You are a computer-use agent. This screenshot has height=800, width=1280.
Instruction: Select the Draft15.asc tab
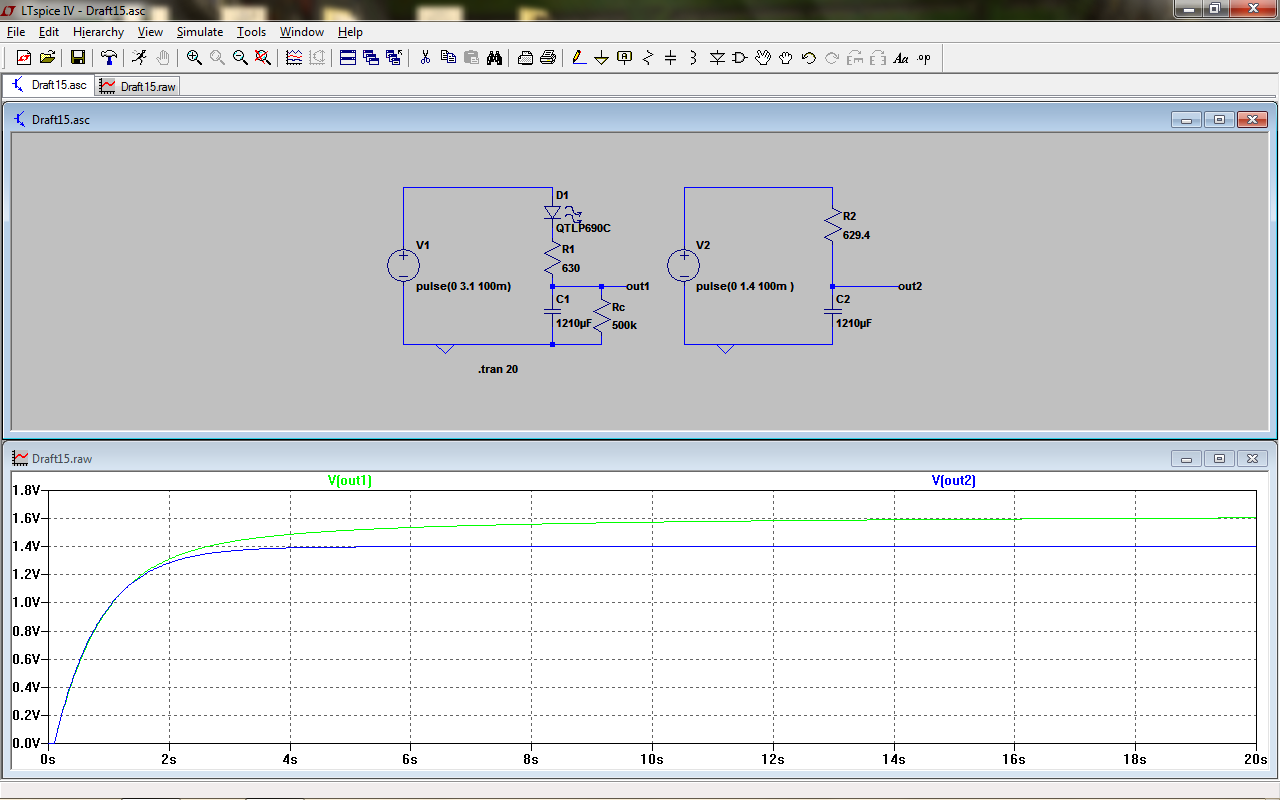point(50,86)
